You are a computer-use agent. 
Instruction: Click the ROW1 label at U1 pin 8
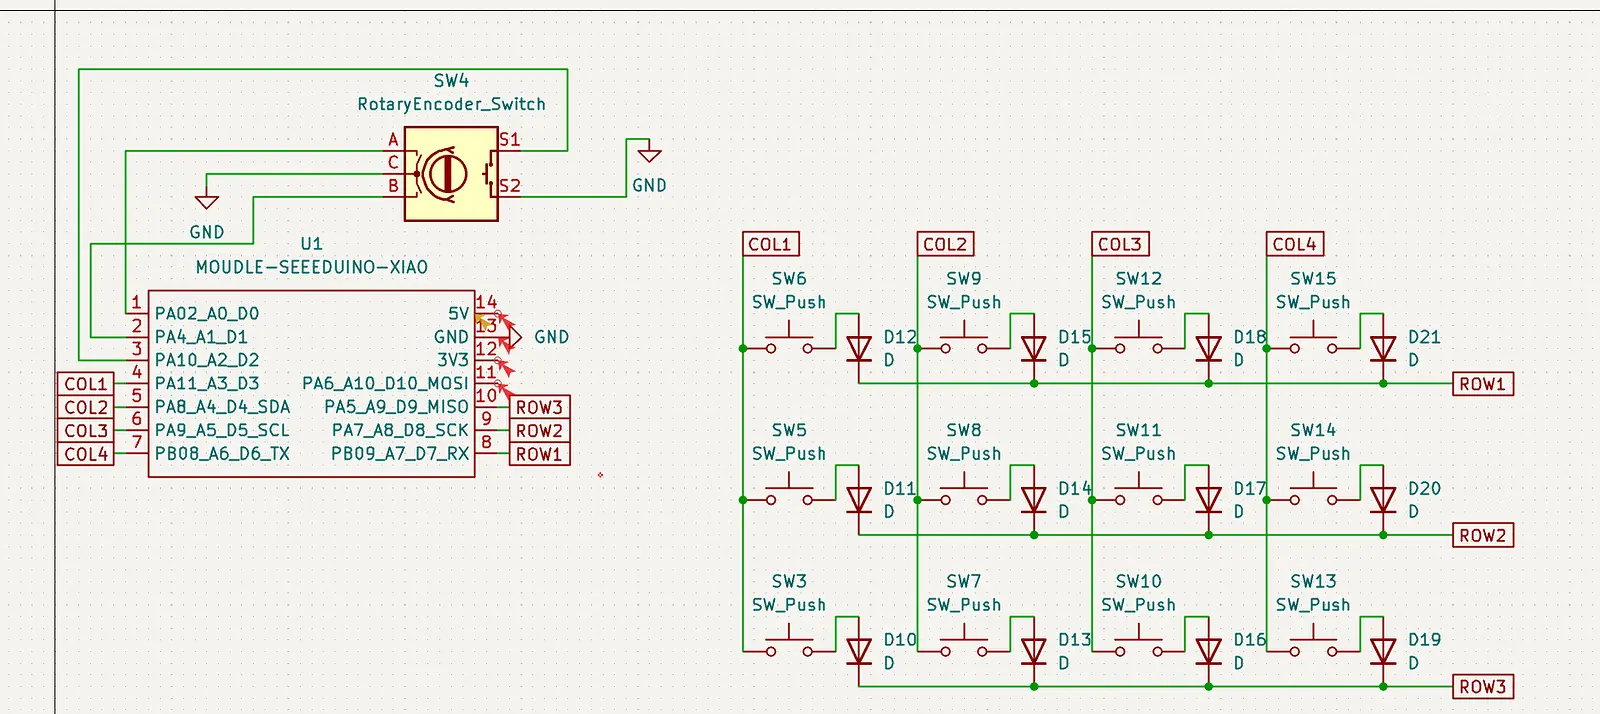click(x=540, y=454)
